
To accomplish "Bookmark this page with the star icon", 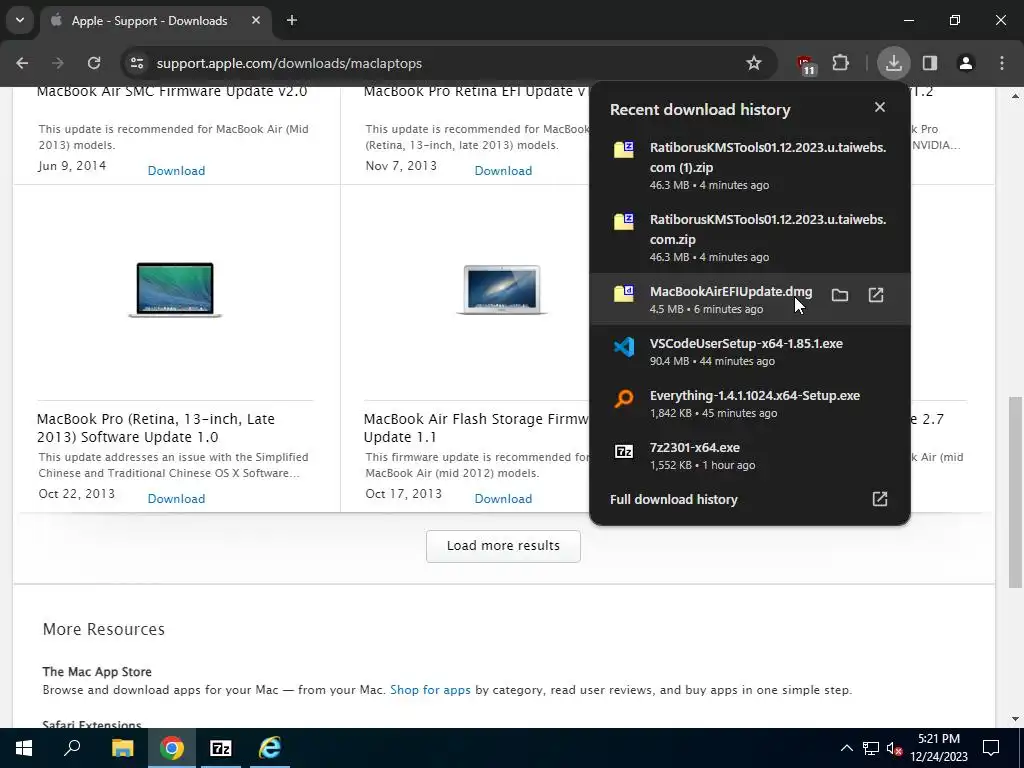I will click(x=754, y=63).
